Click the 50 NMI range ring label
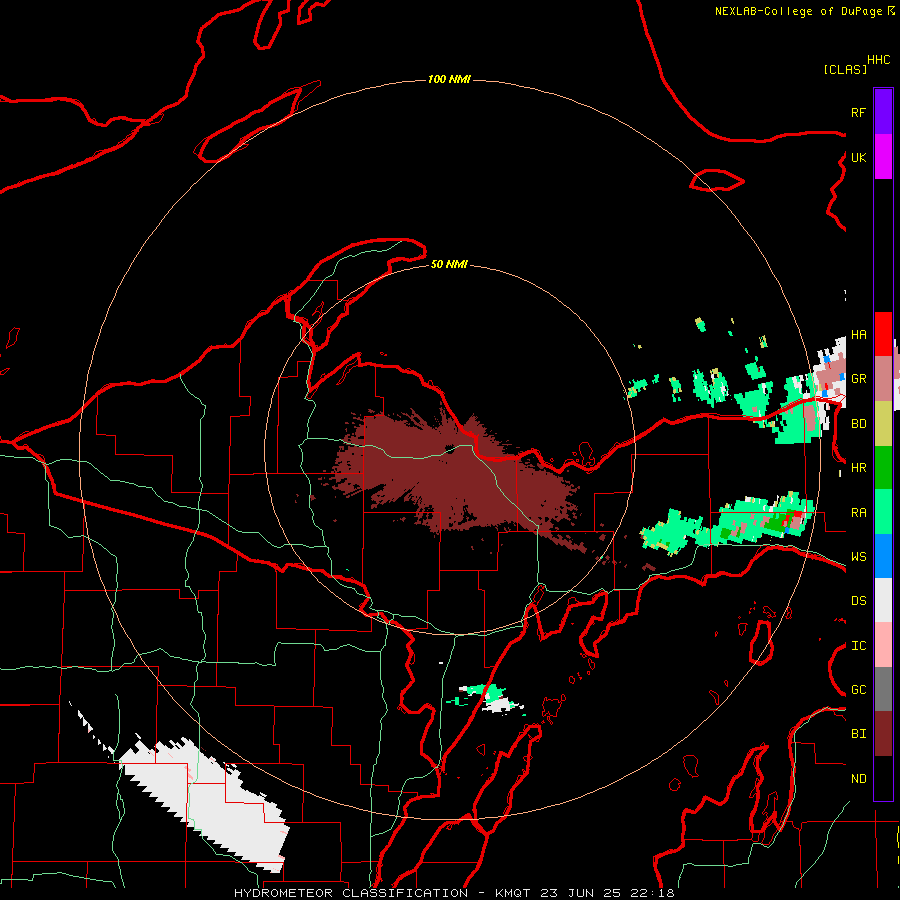 pyautogui.click(x=449, y=264)
